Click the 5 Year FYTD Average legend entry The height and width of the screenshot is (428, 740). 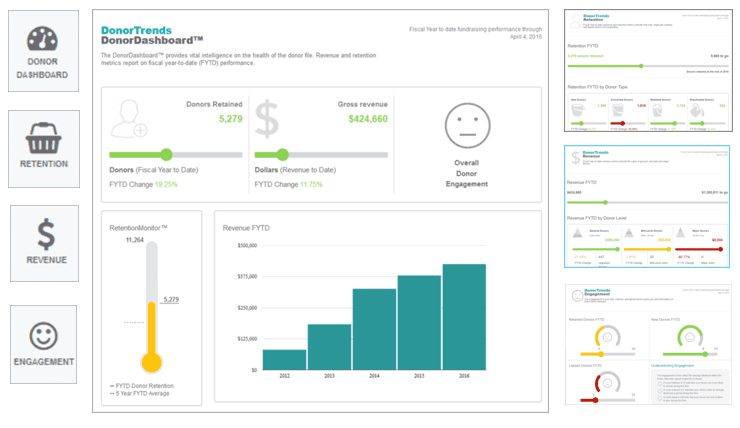[139, 394]
